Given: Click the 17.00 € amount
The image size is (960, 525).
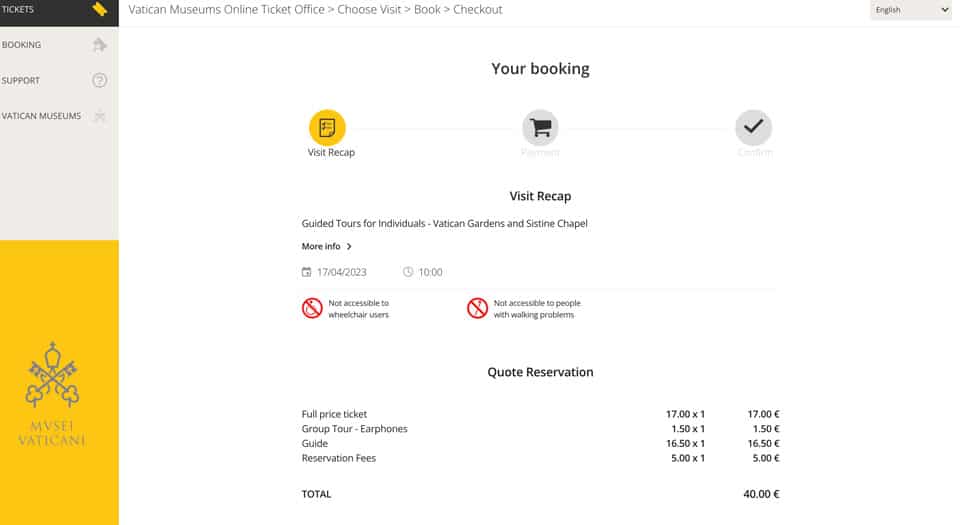Looking at the screenshot, I should tap(763, 414).
